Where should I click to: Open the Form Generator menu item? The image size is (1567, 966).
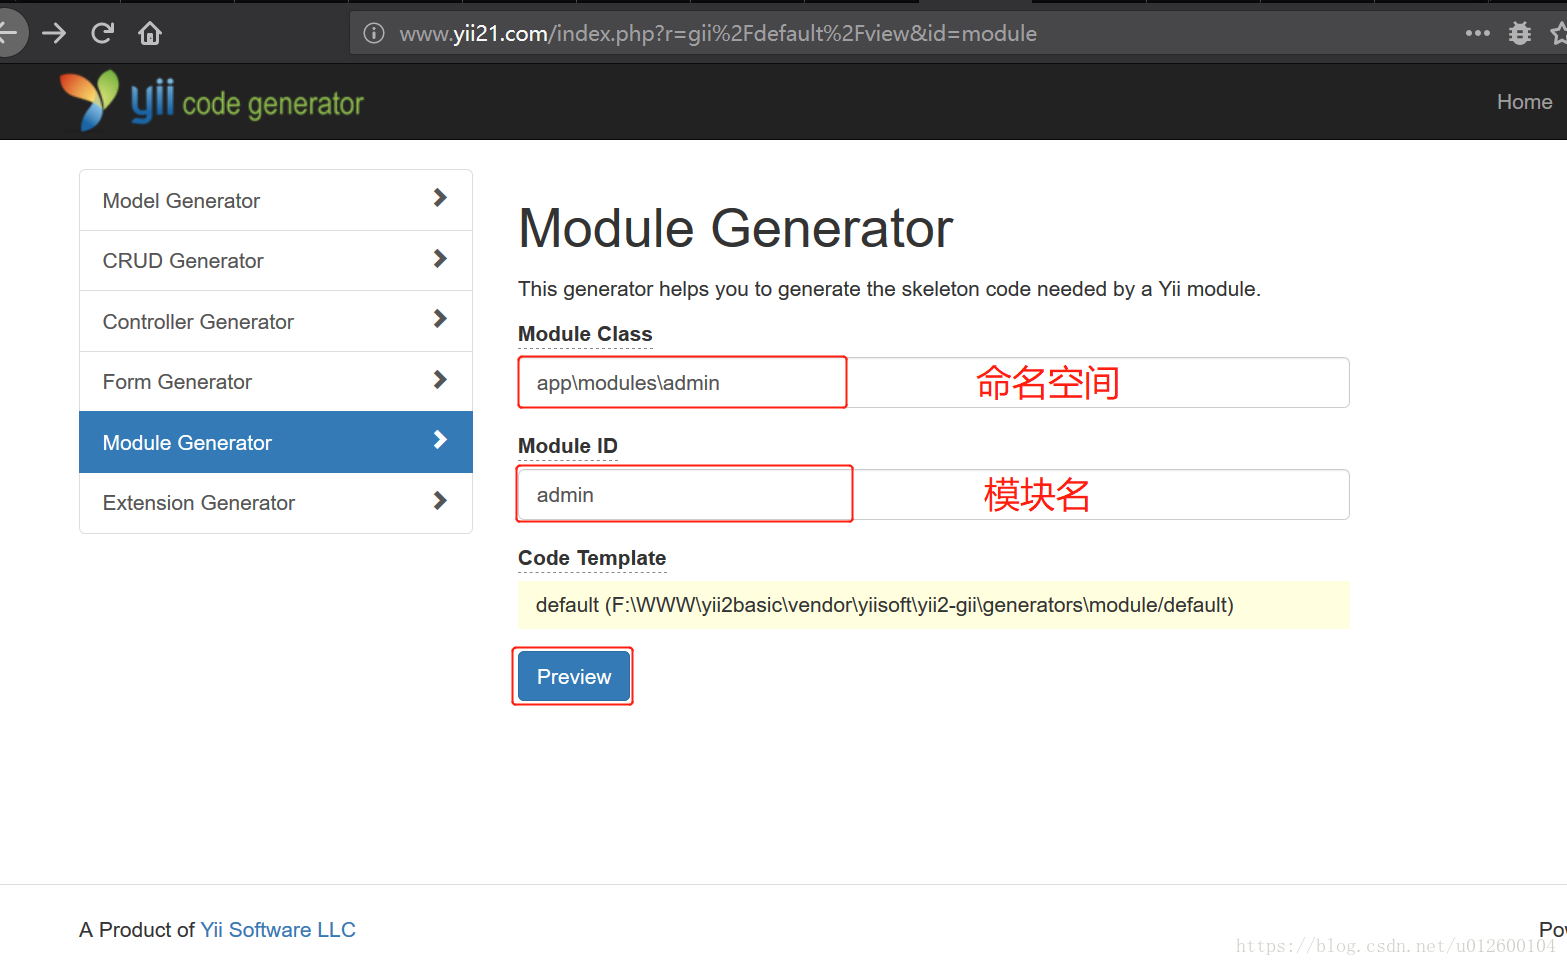(276, 382)
